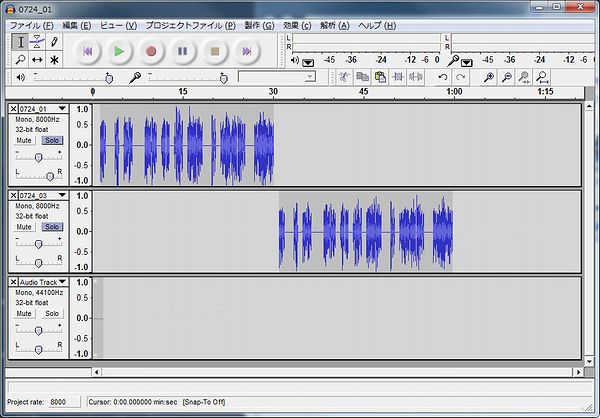This screenshot has width=600, height=418.
Task: Close the 0724_01 track
Action: tap(13, 109)
